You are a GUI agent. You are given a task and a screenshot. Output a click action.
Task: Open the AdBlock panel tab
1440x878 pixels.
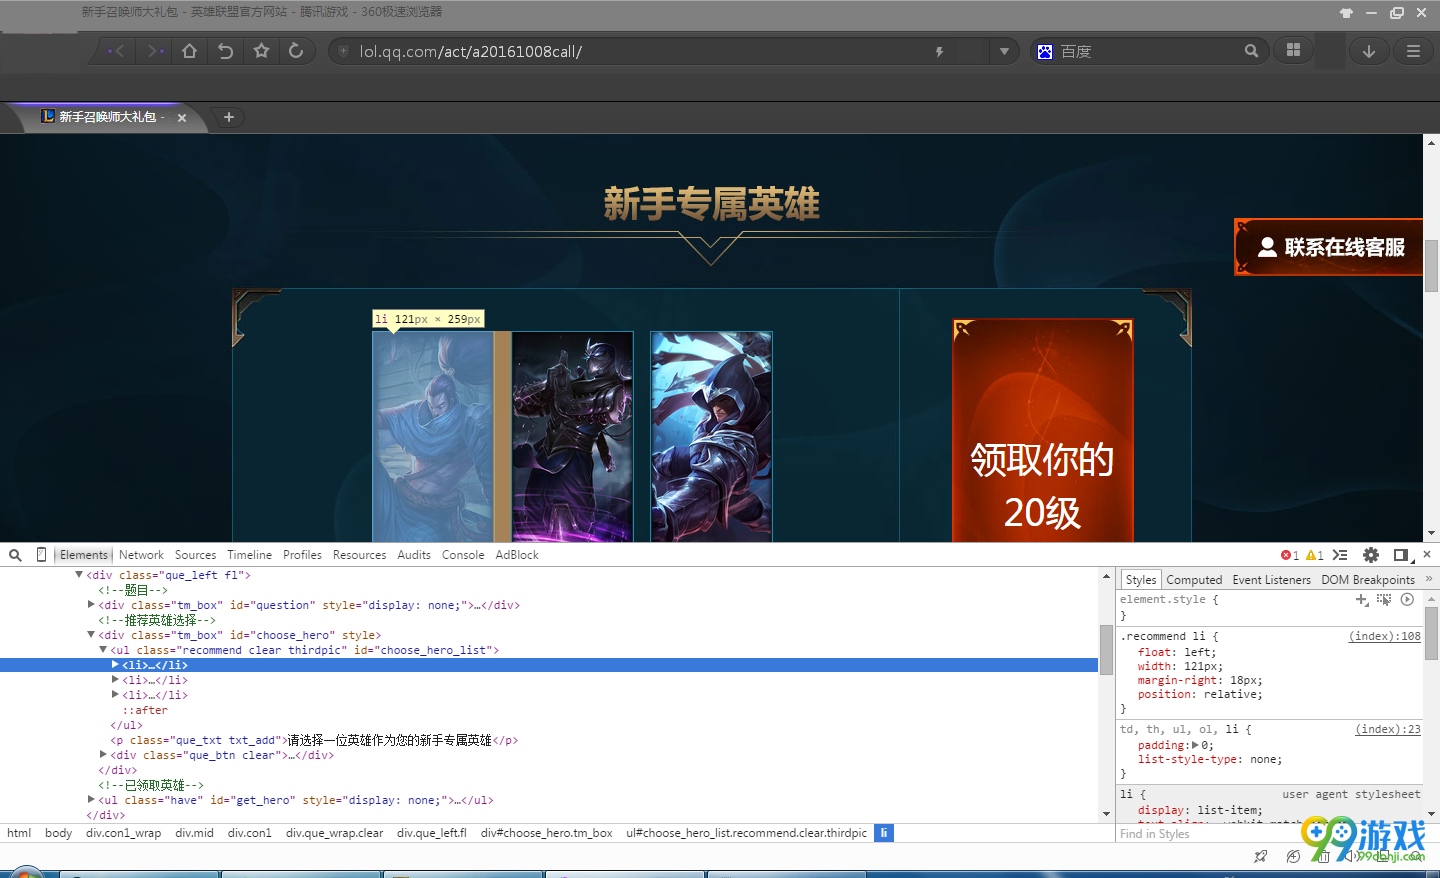[517, 555]
